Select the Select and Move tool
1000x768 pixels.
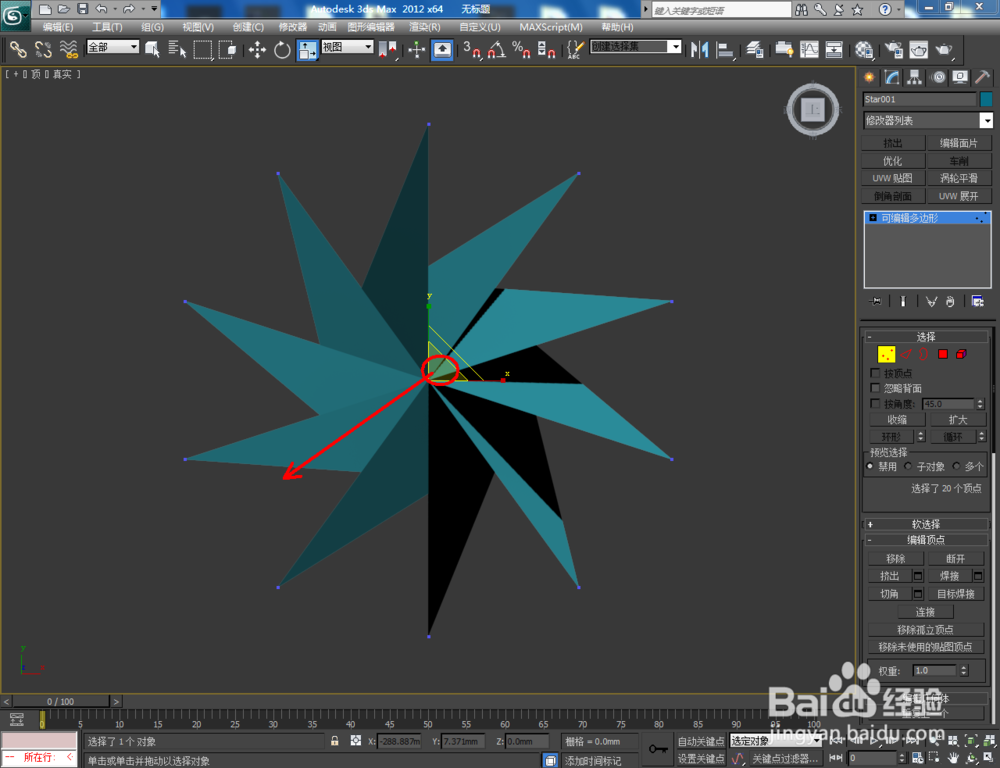point(257,49)
